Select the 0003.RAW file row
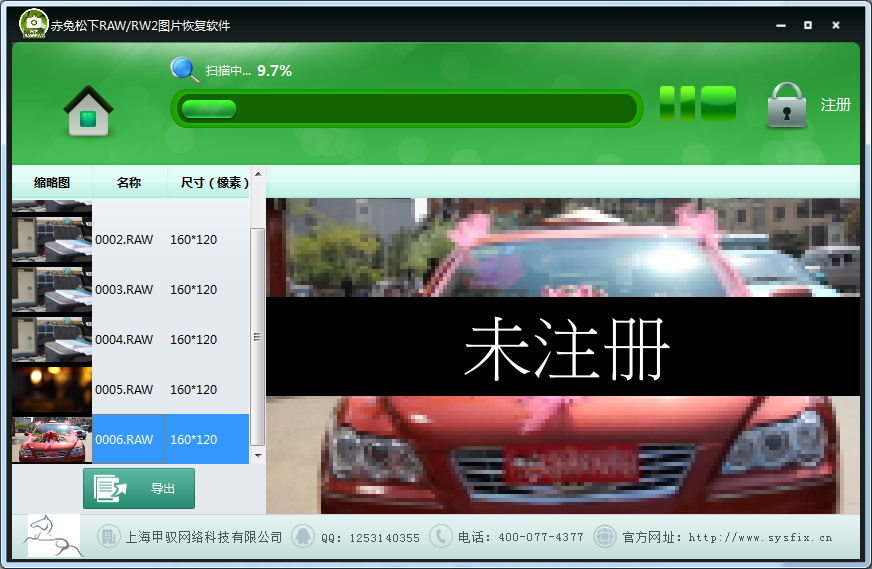Screen dimensions: 872x569 [x=130, y=289]
